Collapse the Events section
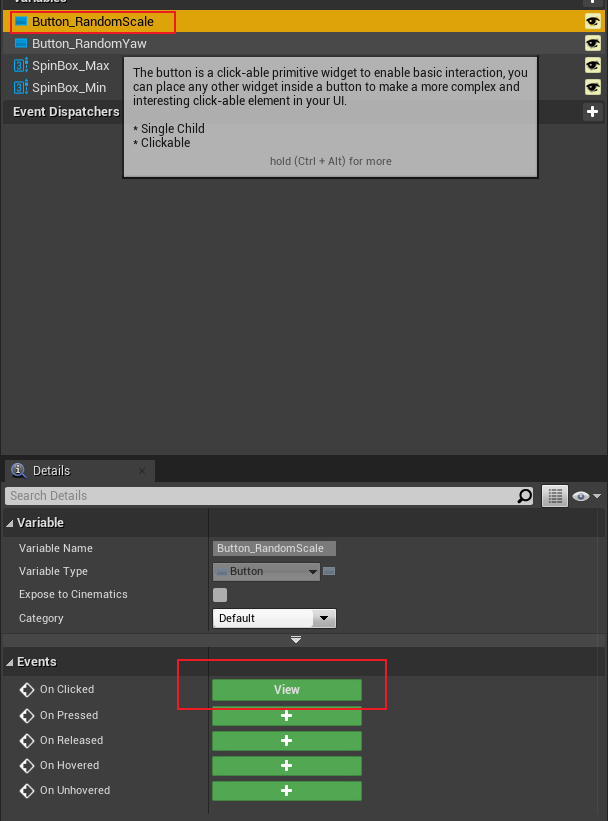This screenshot has height=821, width=608. click(9, 662)
